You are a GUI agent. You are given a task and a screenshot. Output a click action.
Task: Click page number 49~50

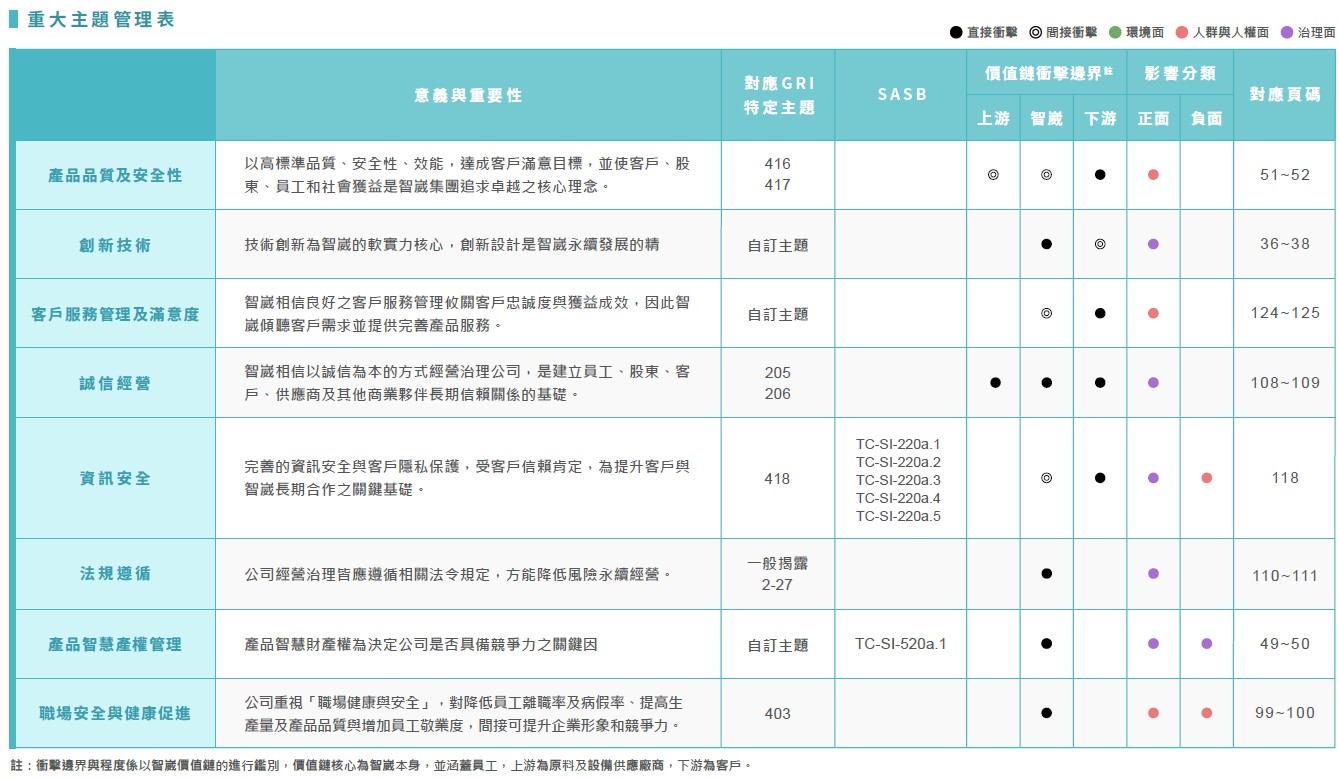point(1285,644)
